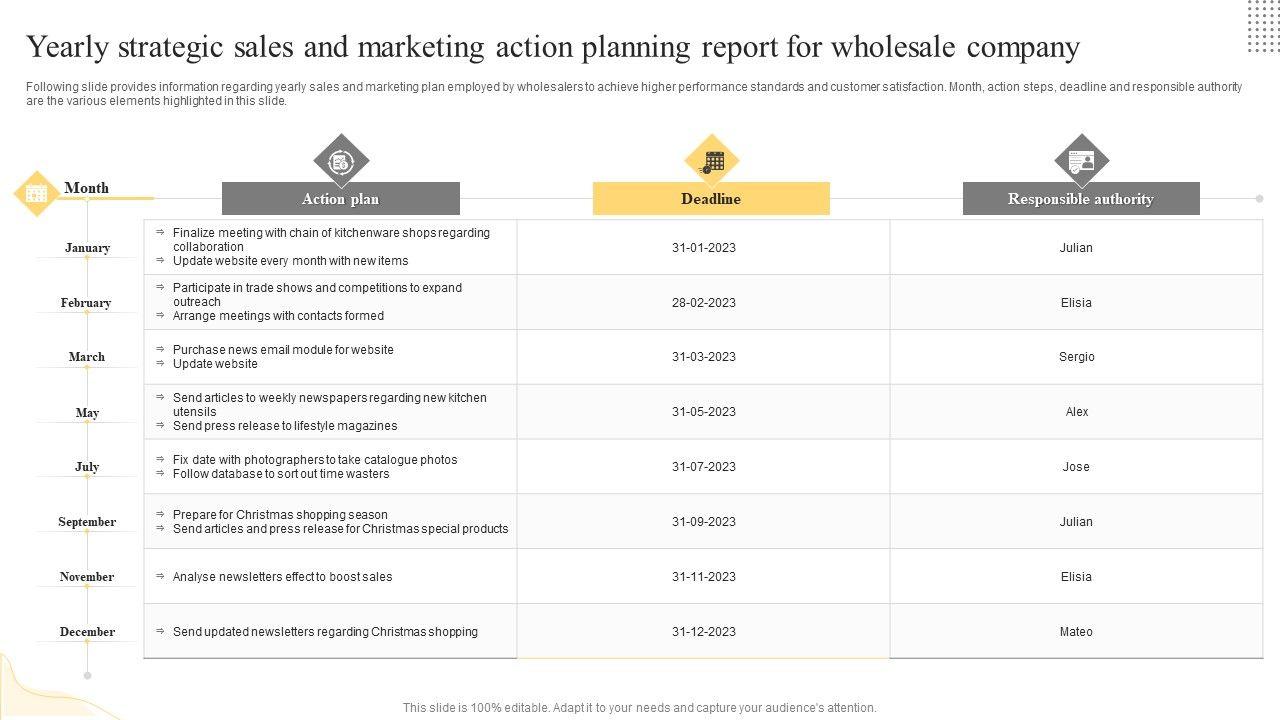Viewport: 1280px width, 720px height.
Task: Click the Month calendar icon
Action: 37,193
